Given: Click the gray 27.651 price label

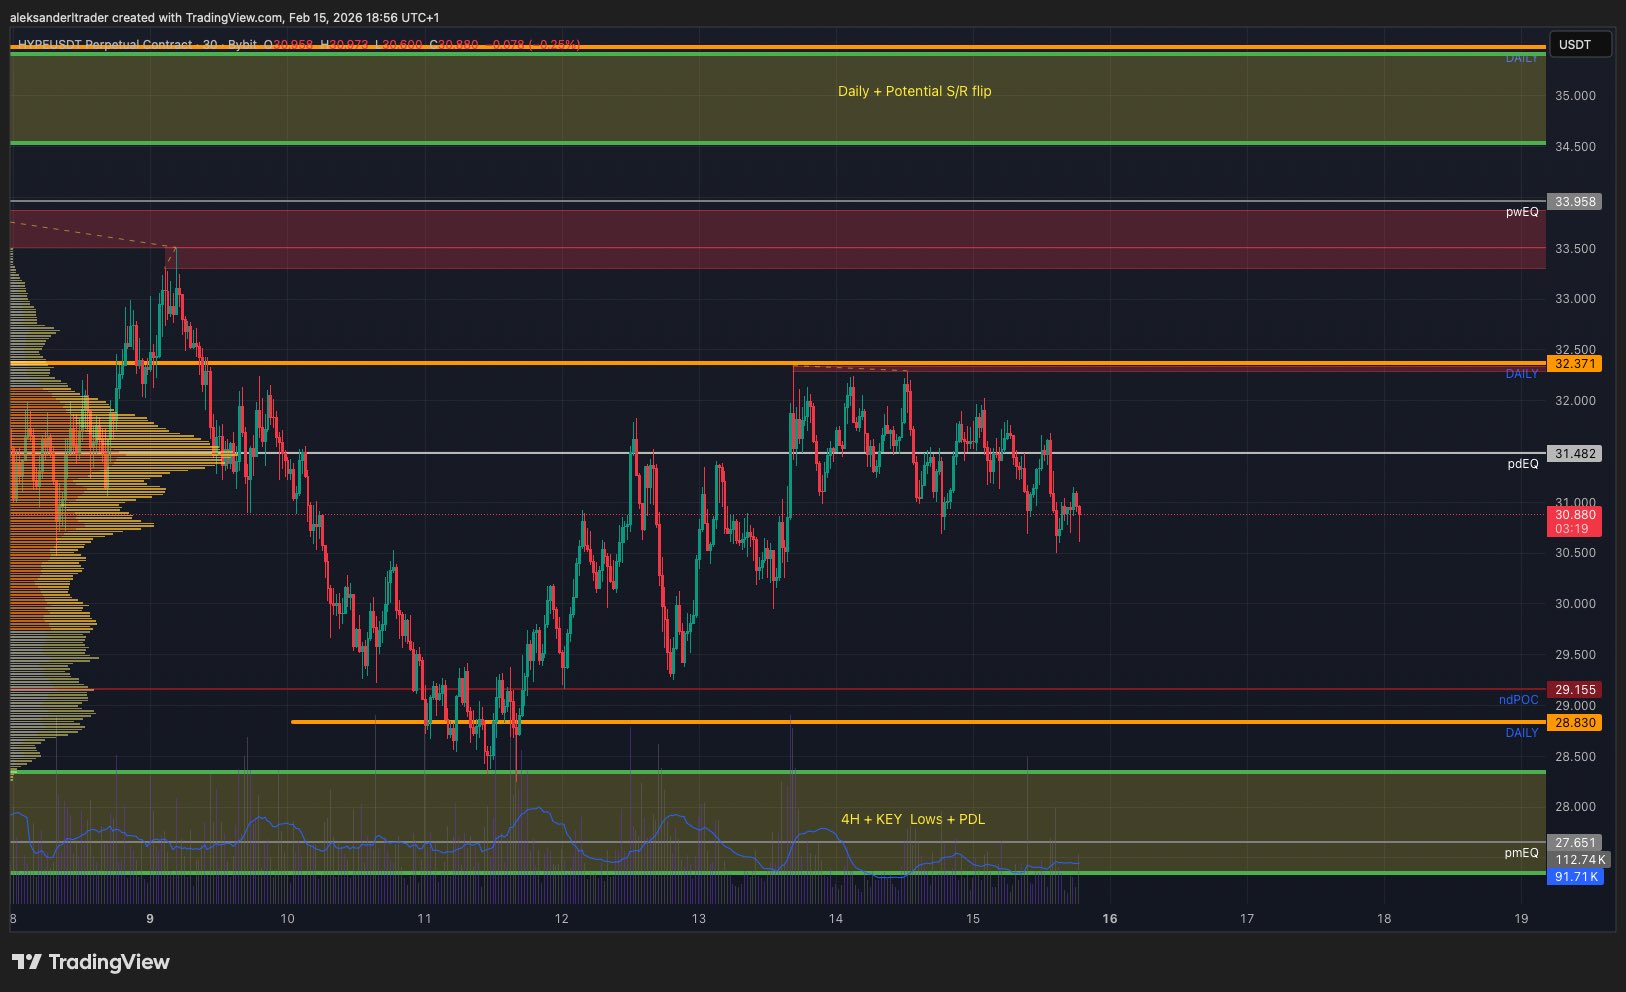Looking at the screenshot, I should pyautogui.click(x=1574, y=843).
